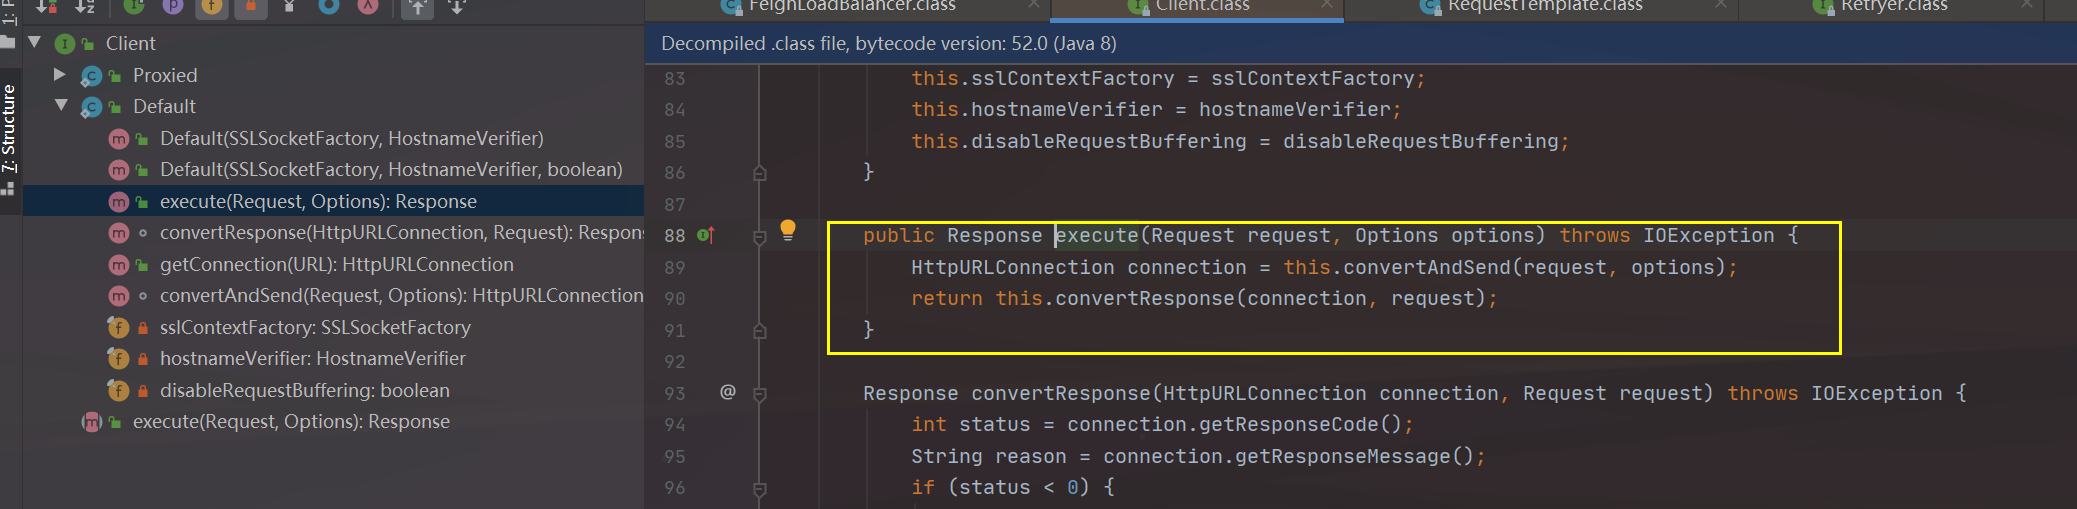The image size is (2077, 509).
Task: Select the hostnameVerifier field
Action: point(333,358)
